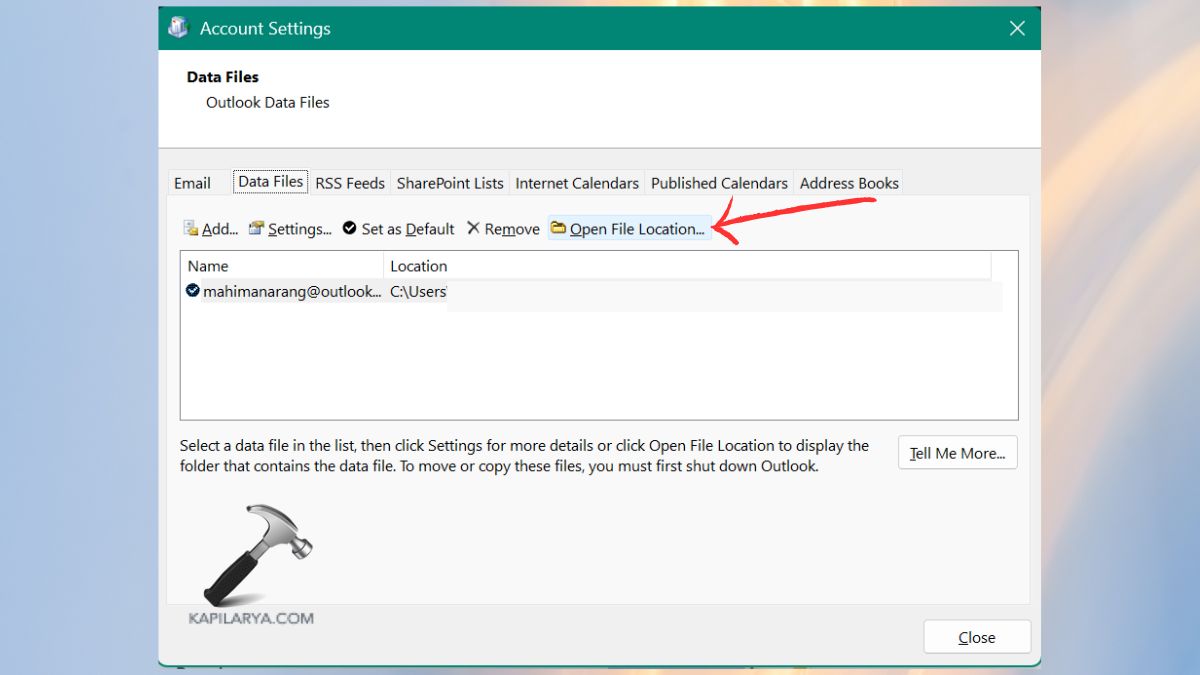Click the Open File Location folder icon
The width and height of the screenshot is (1200, 675).
coord(558,228)
